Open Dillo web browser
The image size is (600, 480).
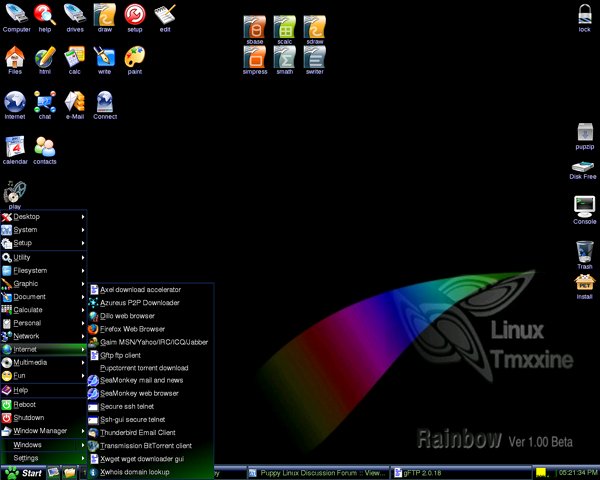tap(151, 316)
